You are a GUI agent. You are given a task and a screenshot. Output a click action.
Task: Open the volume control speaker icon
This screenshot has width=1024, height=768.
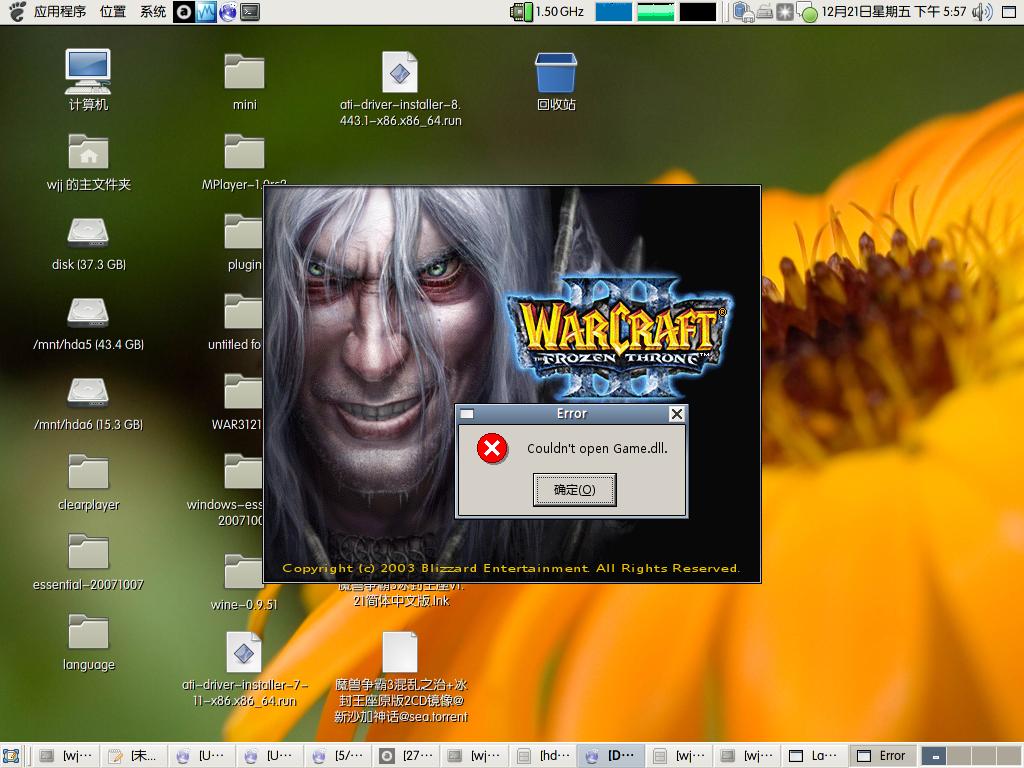pos(982,12)
